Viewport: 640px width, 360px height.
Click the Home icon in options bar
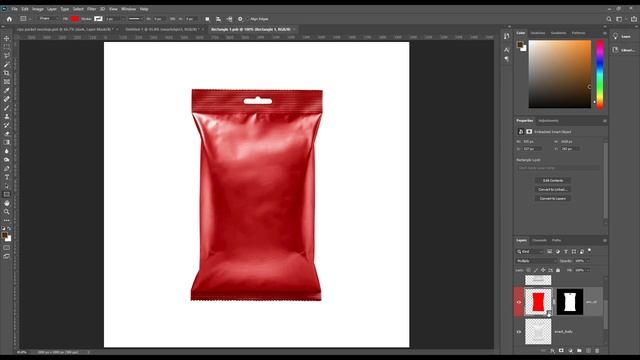[x=9, y=19]
